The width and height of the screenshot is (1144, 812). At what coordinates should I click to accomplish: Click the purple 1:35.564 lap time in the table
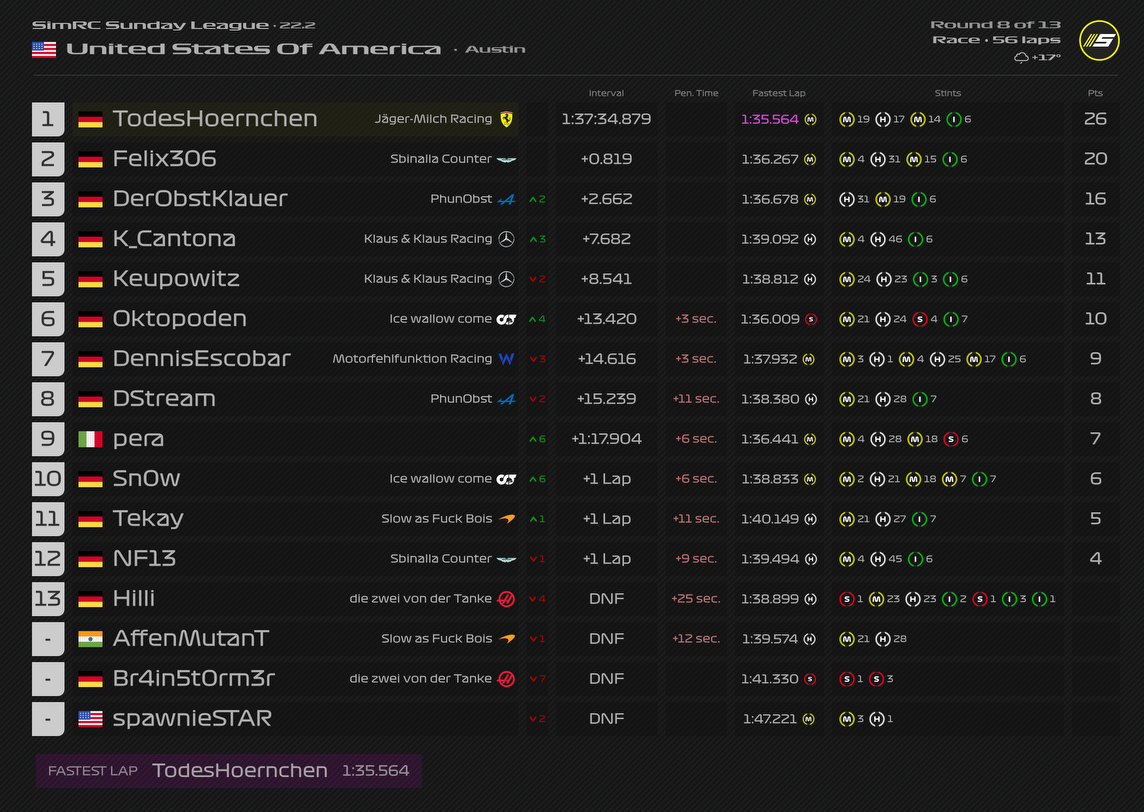pyautogui.click(x=770, y=119)
